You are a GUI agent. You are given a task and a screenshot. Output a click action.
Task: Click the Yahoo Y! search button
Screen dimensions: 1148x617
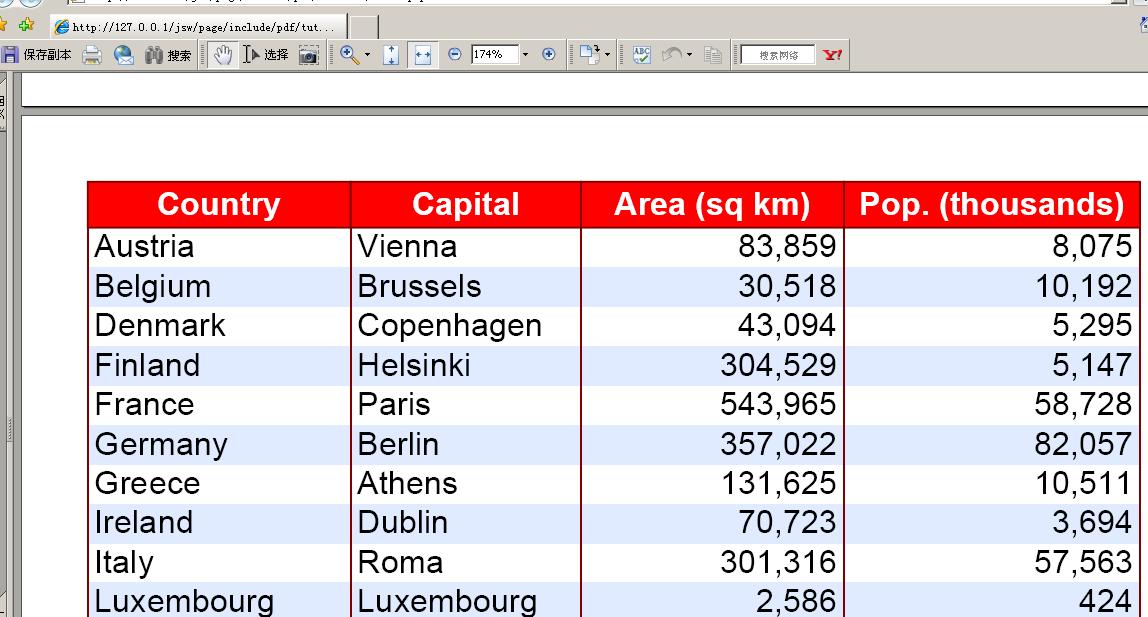point(832,55)
